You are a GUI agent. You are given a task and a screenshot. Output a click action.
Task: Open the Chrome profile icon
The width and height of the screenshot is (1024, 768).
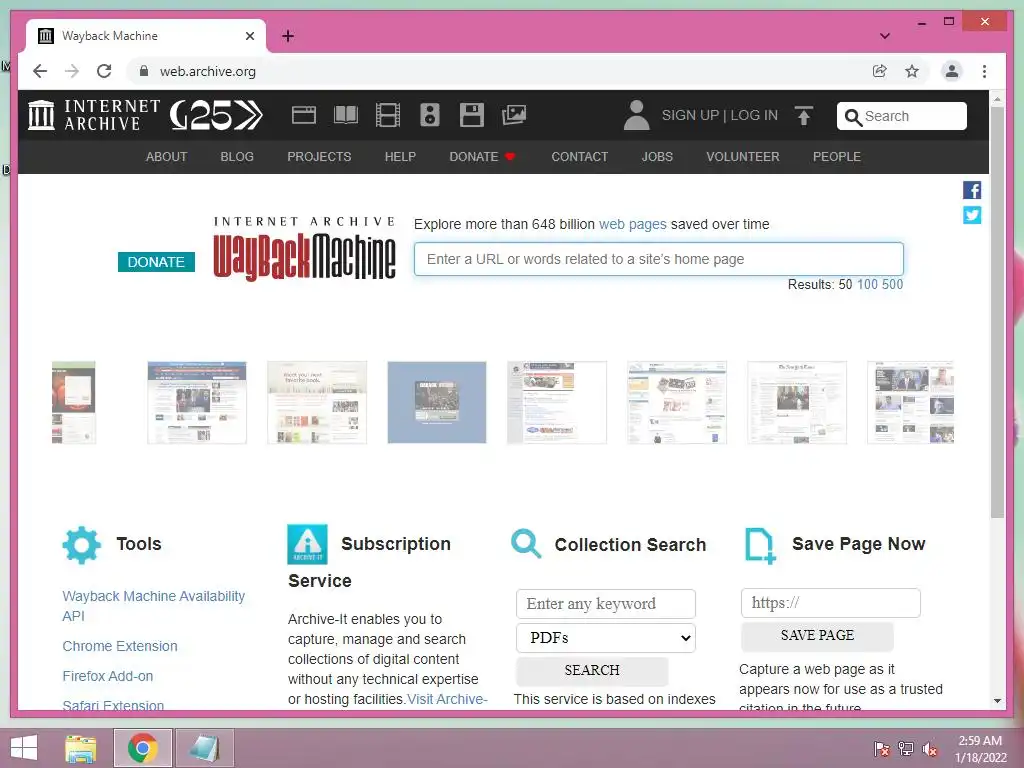coord(952,71)
